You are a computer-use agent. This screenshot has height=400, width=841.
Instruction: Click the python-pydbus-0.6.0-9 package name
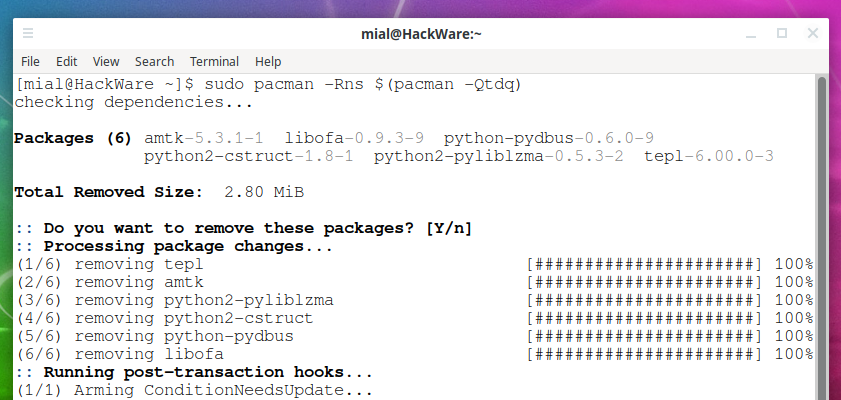[549, 138]
